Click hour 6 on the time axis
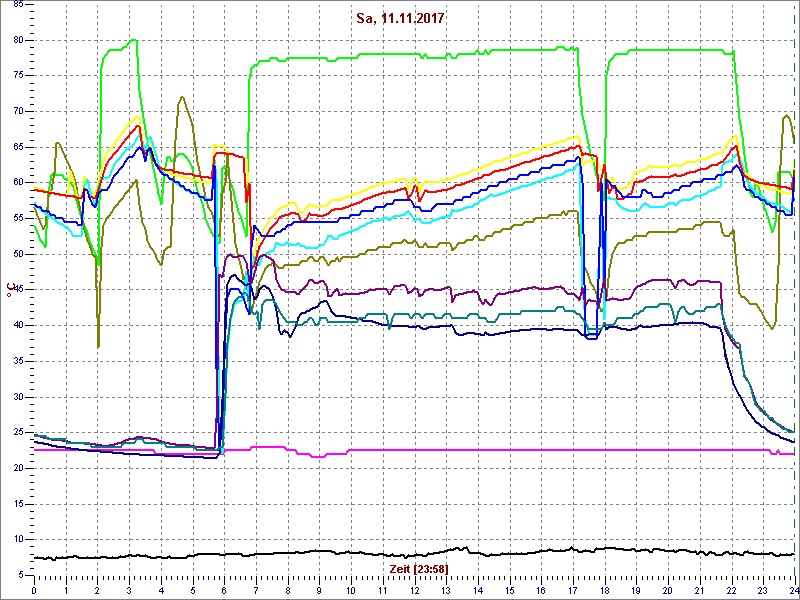Image resolution: width=800 pixels, height=600 pixels. 224,589
